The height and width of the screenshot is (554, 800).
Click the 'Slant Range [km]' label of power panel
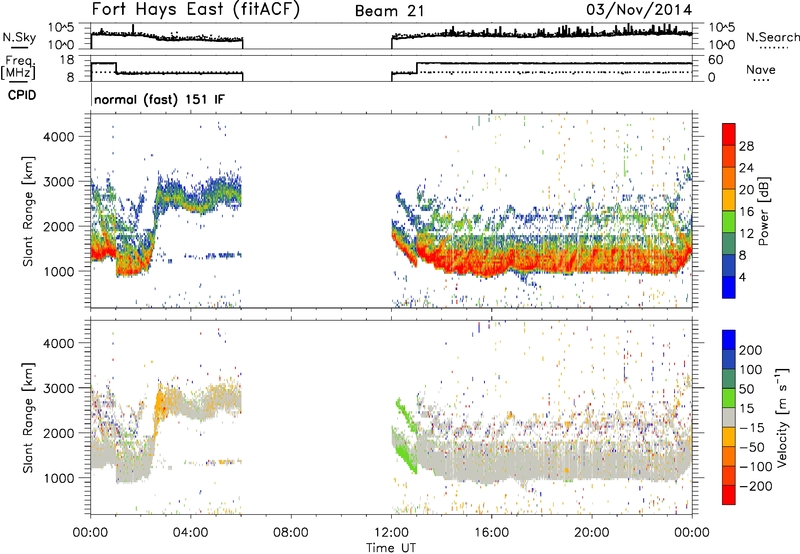coord(28,211)
